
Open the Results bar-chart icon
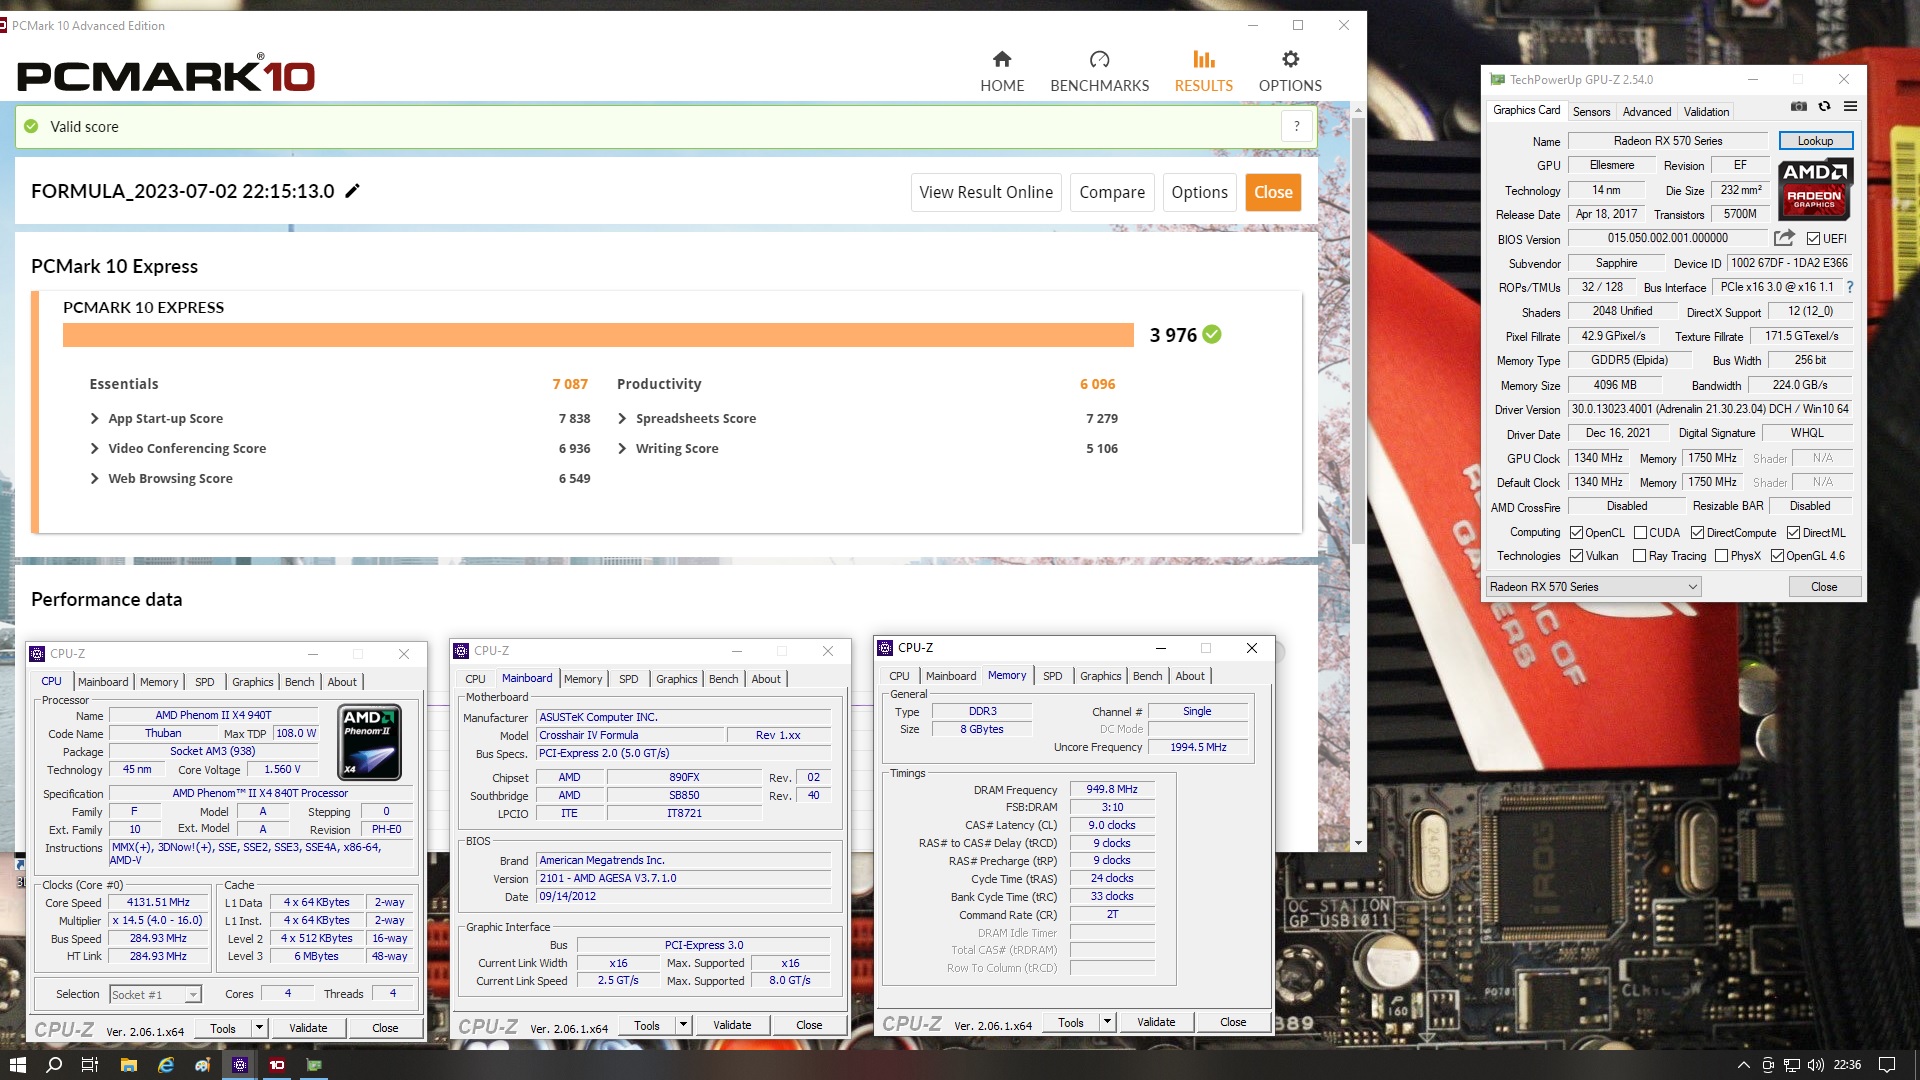tap(1204, 59)
